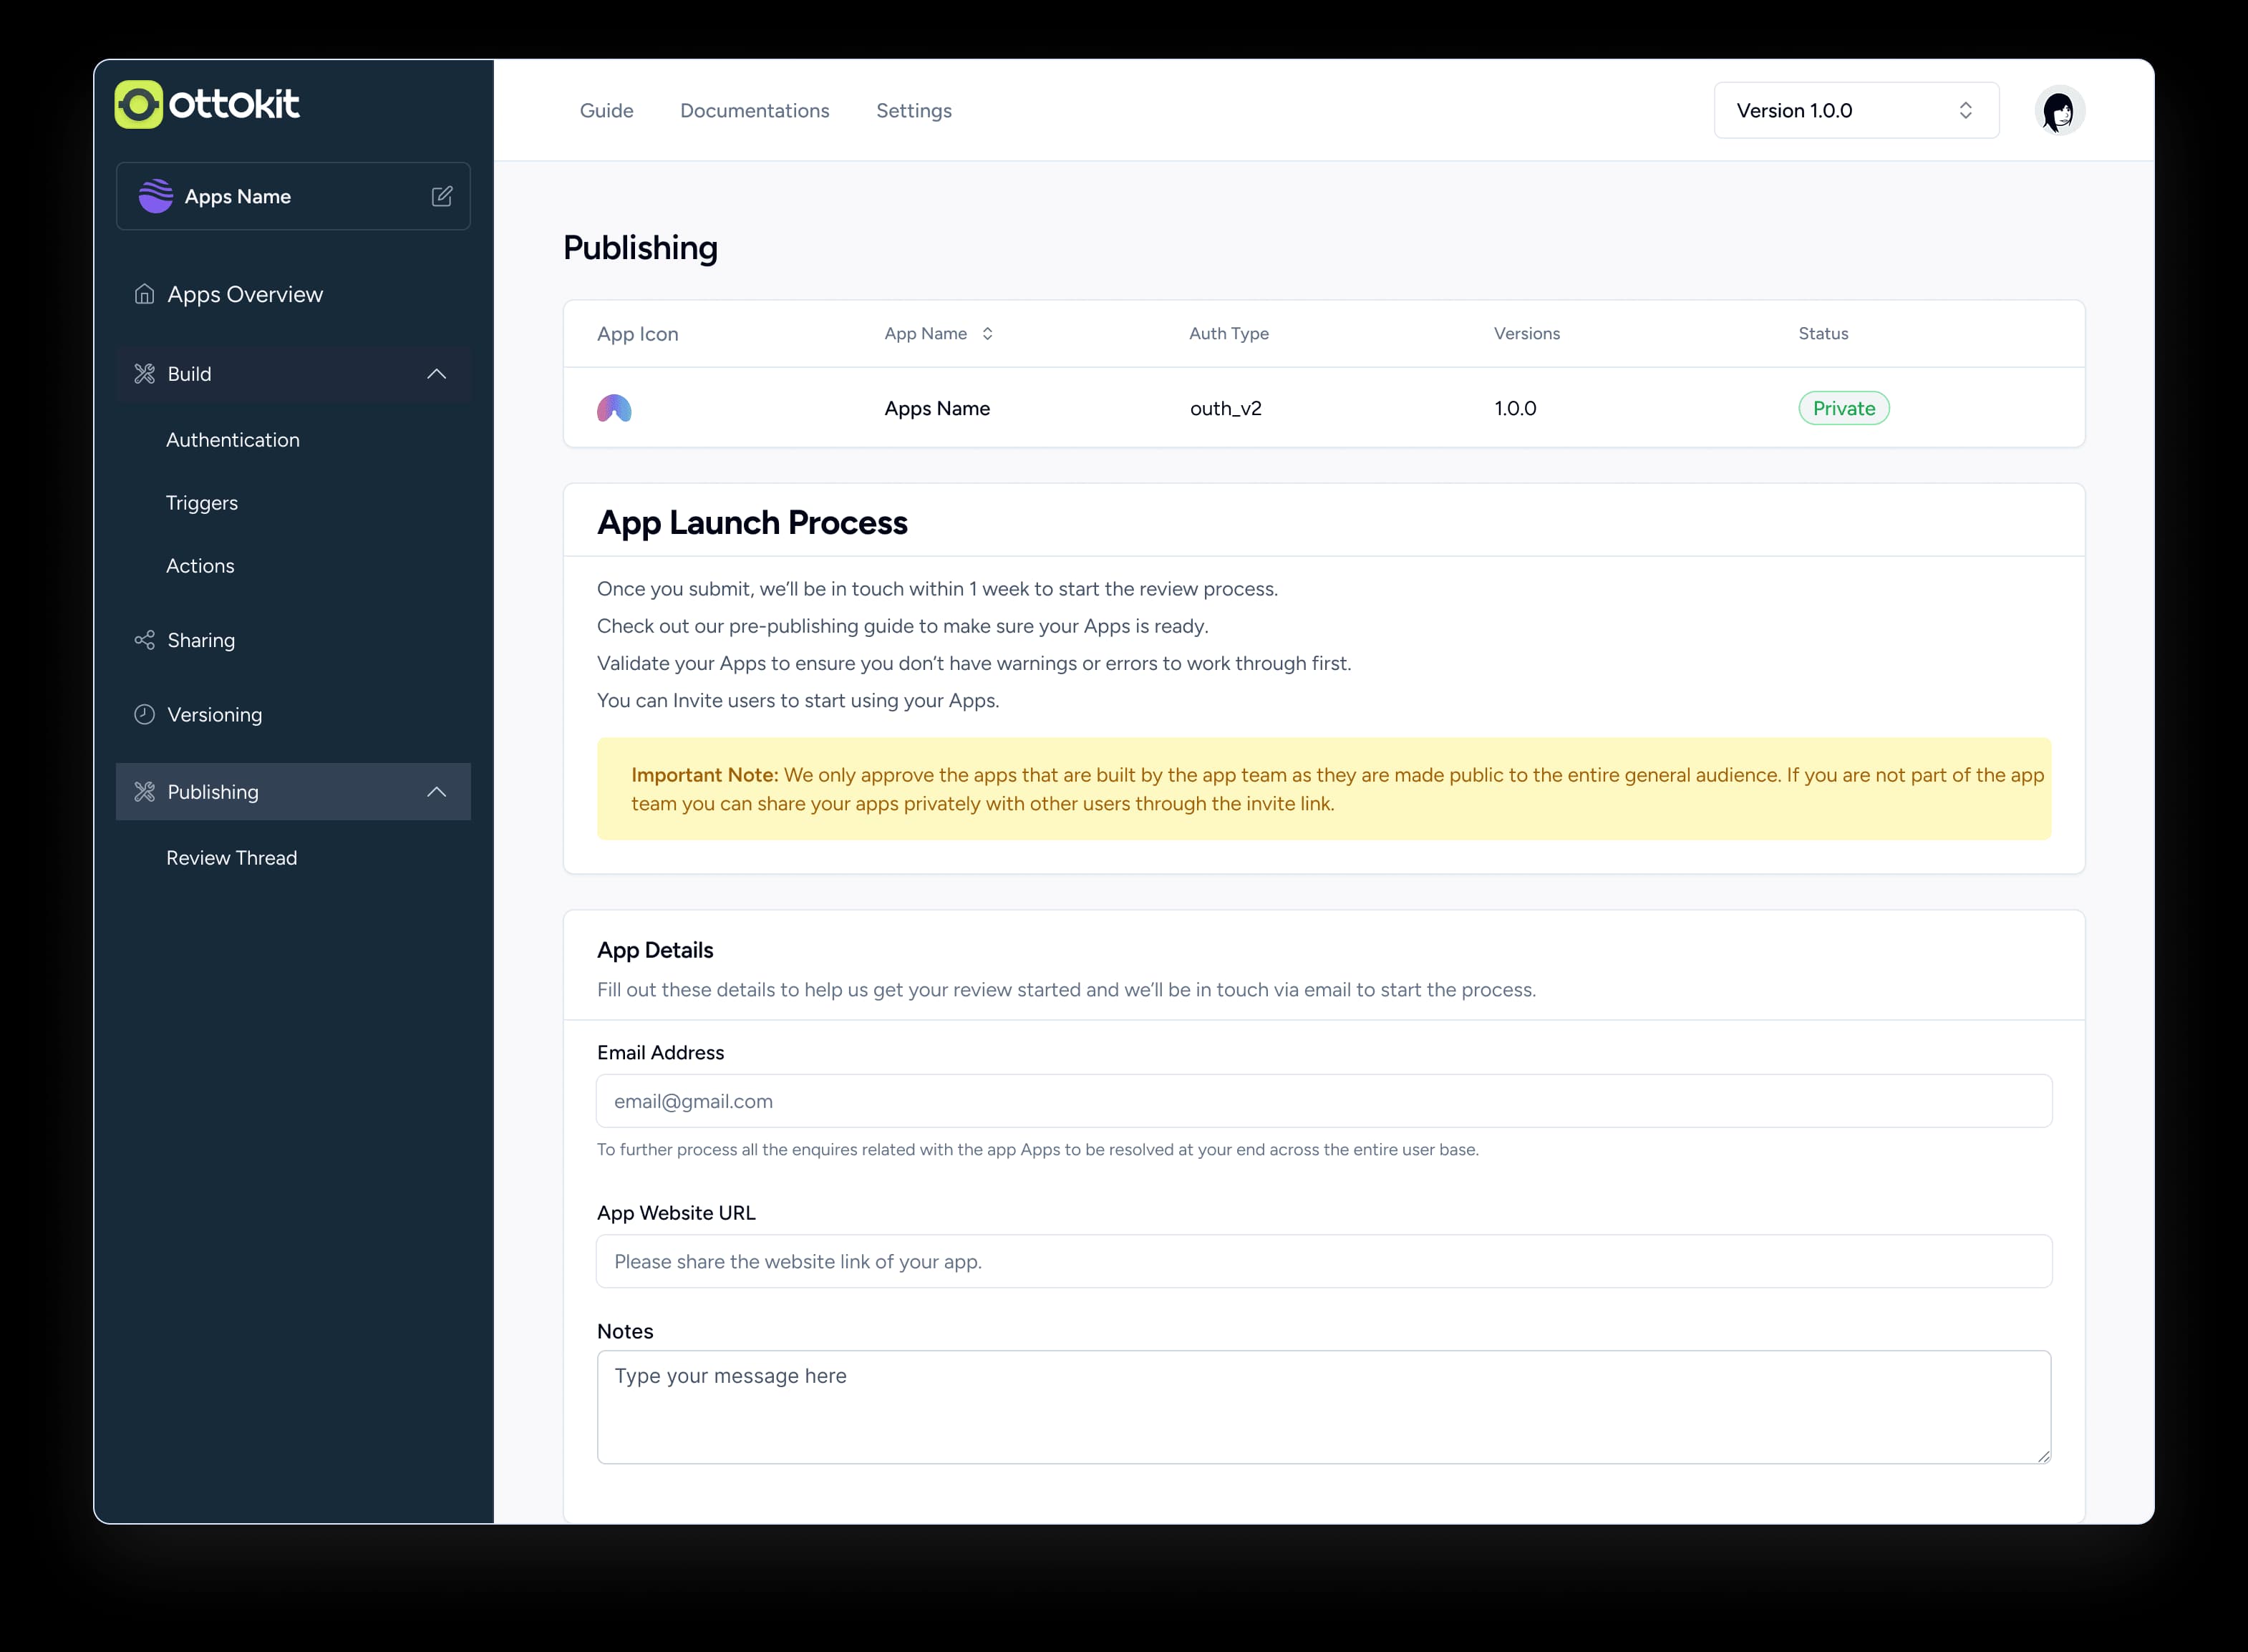
Task: Click the Versioning clock icon
Action: coord(144,713)
